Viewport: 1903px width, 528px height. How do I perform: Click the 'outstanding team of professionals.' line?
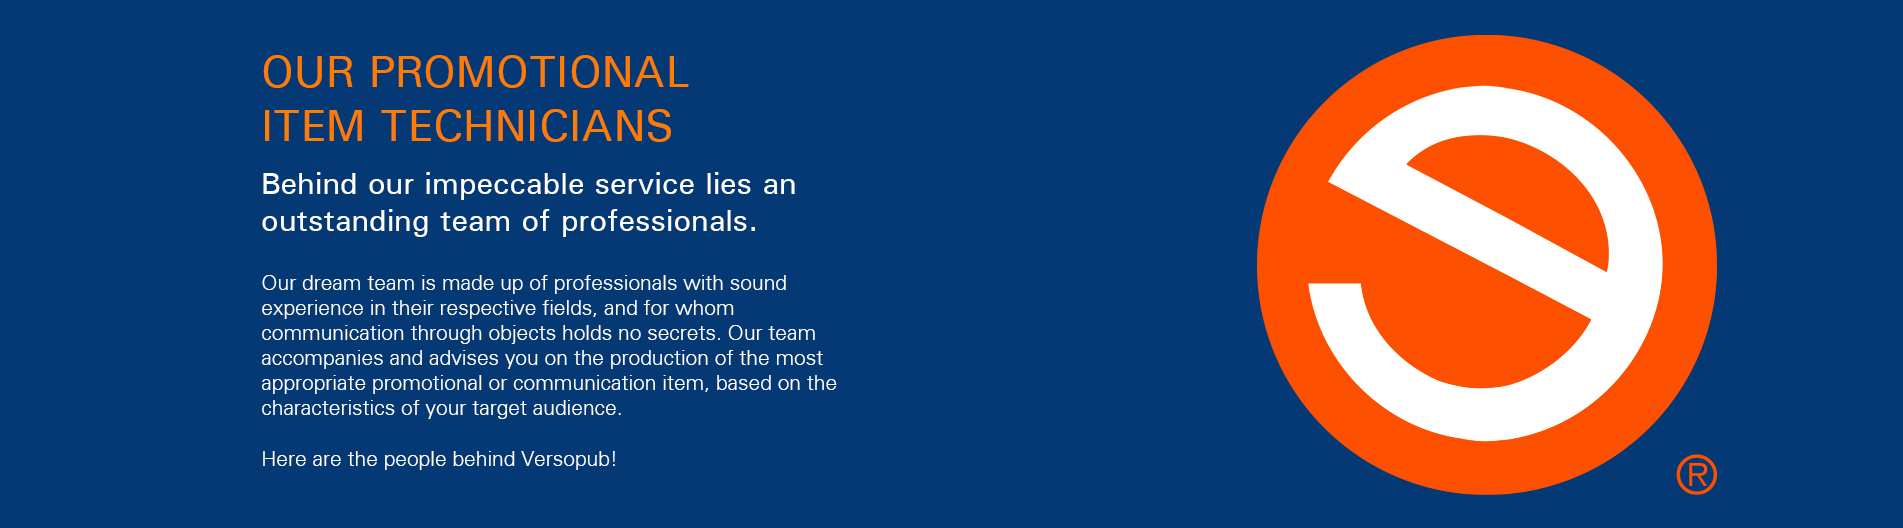[509, 221]
